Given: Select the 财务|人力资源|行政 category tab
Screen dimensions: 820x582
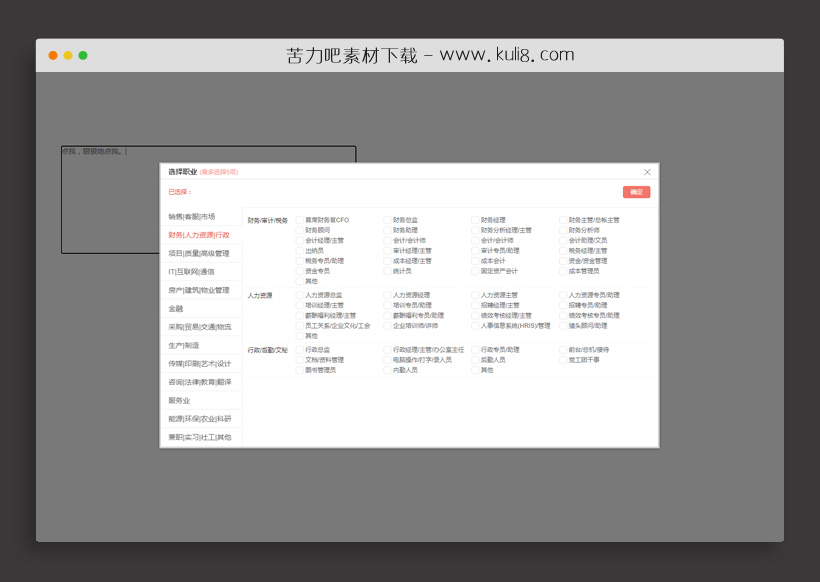Looking at the screenshot, I should (x=199, y=235).
